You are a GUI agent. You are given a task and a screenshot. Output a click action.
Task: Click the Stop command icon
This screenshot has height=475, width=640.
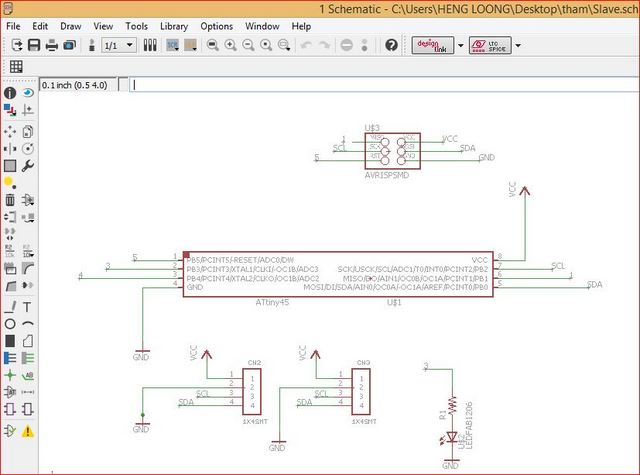pyautogui.click(x=347, y=45)
